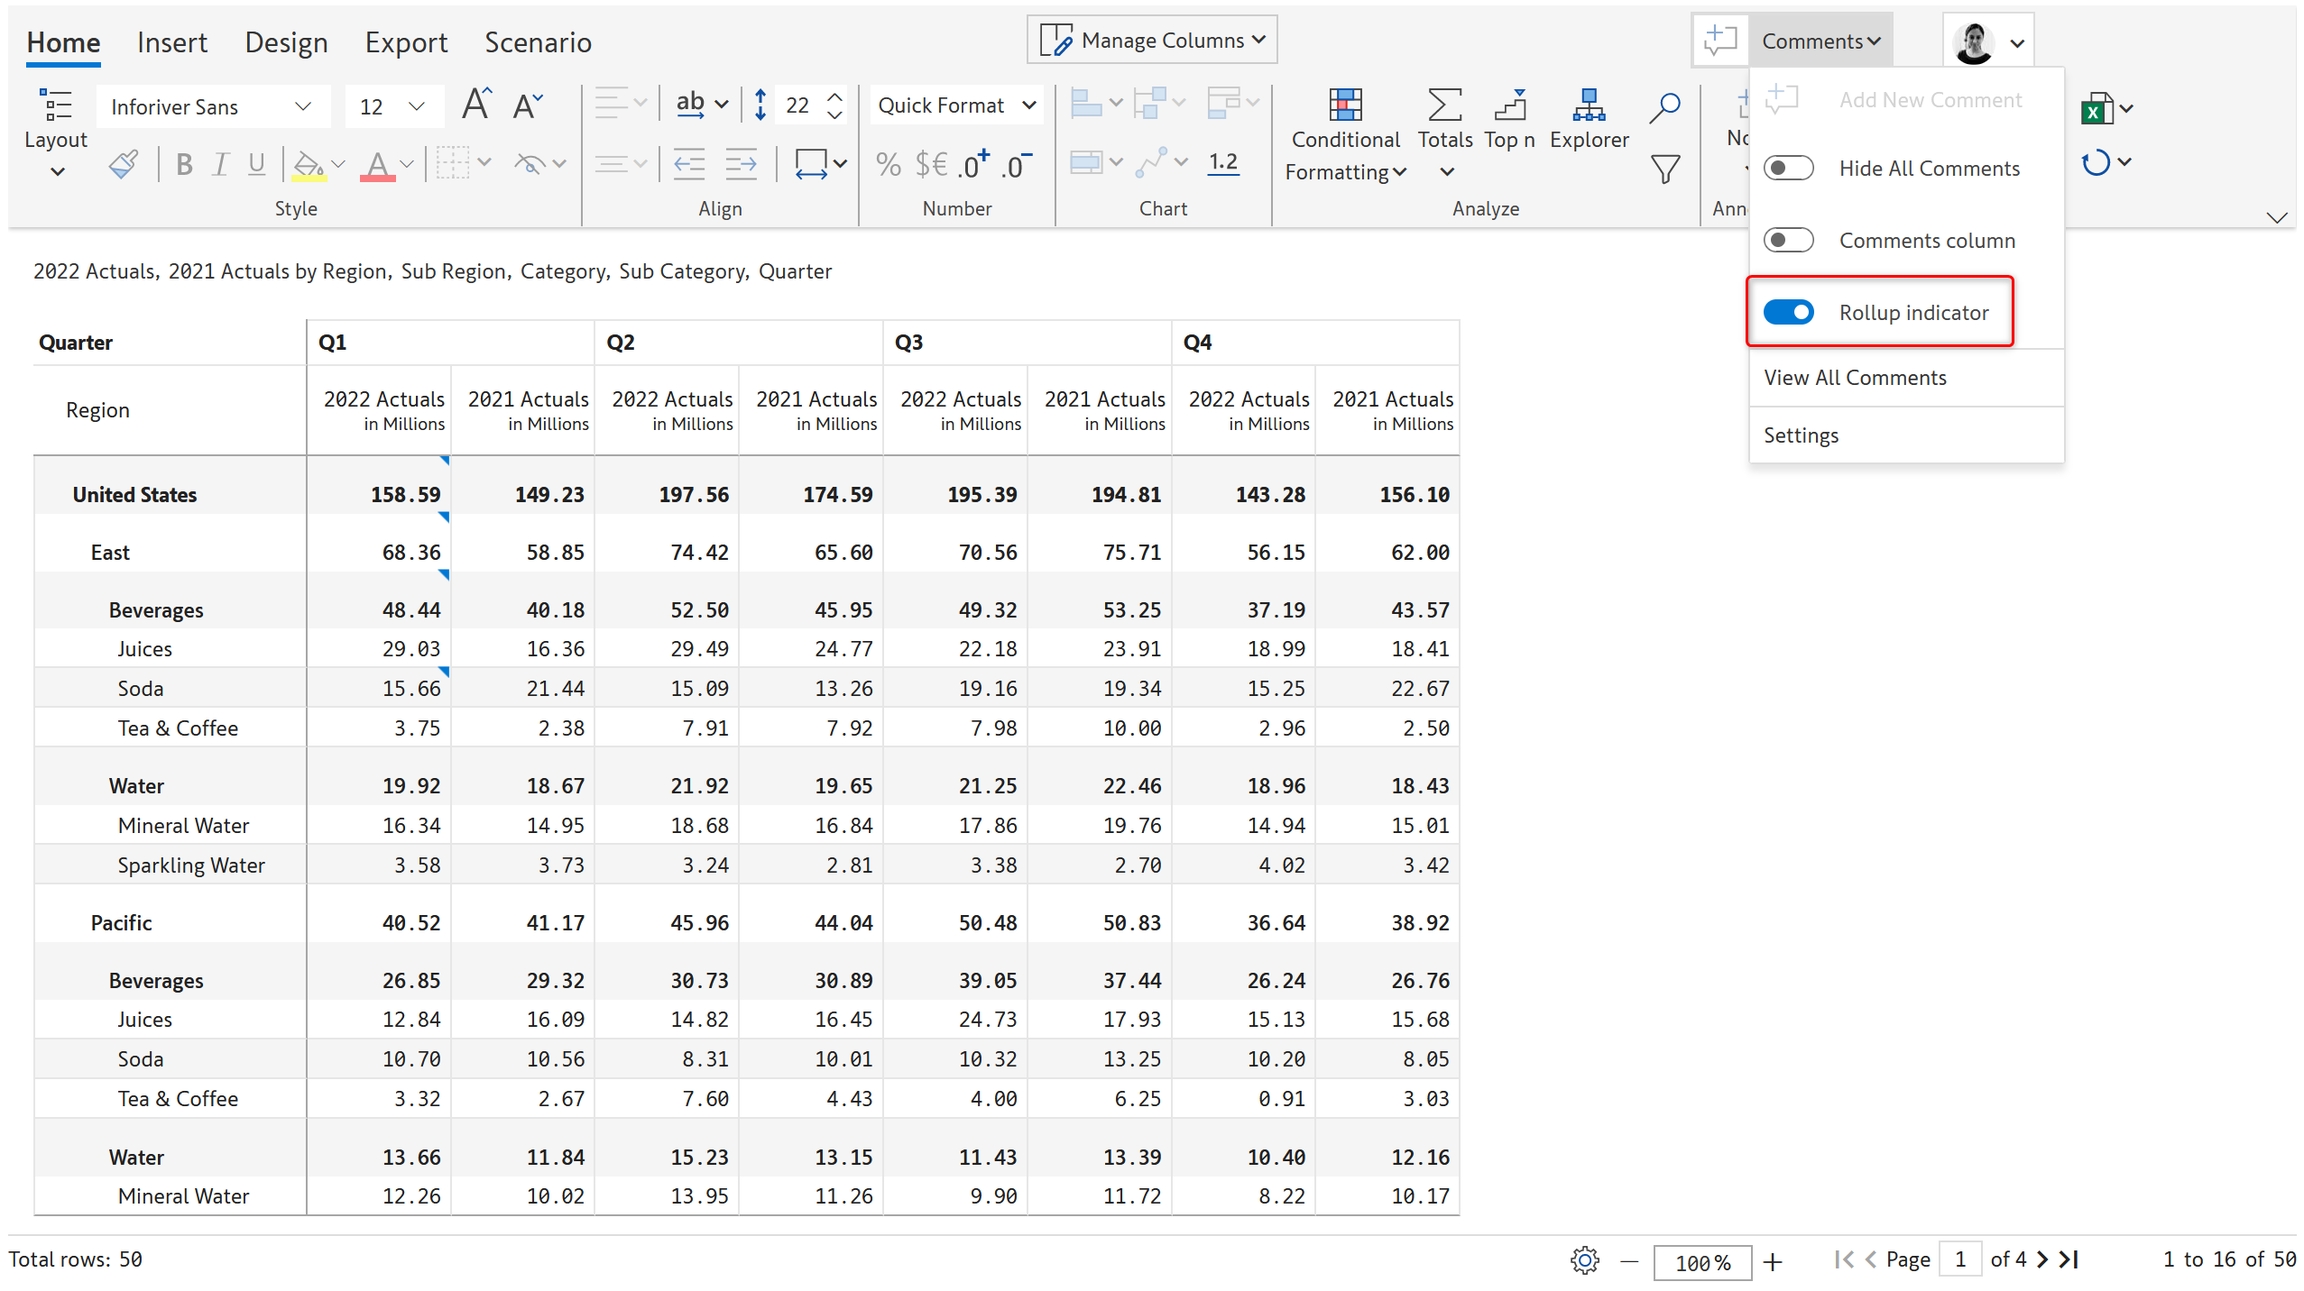This screenshot has height=1291, width=2304.
Task: Toggle Hide All Comments switch
Action: [x=1788, y=168]
